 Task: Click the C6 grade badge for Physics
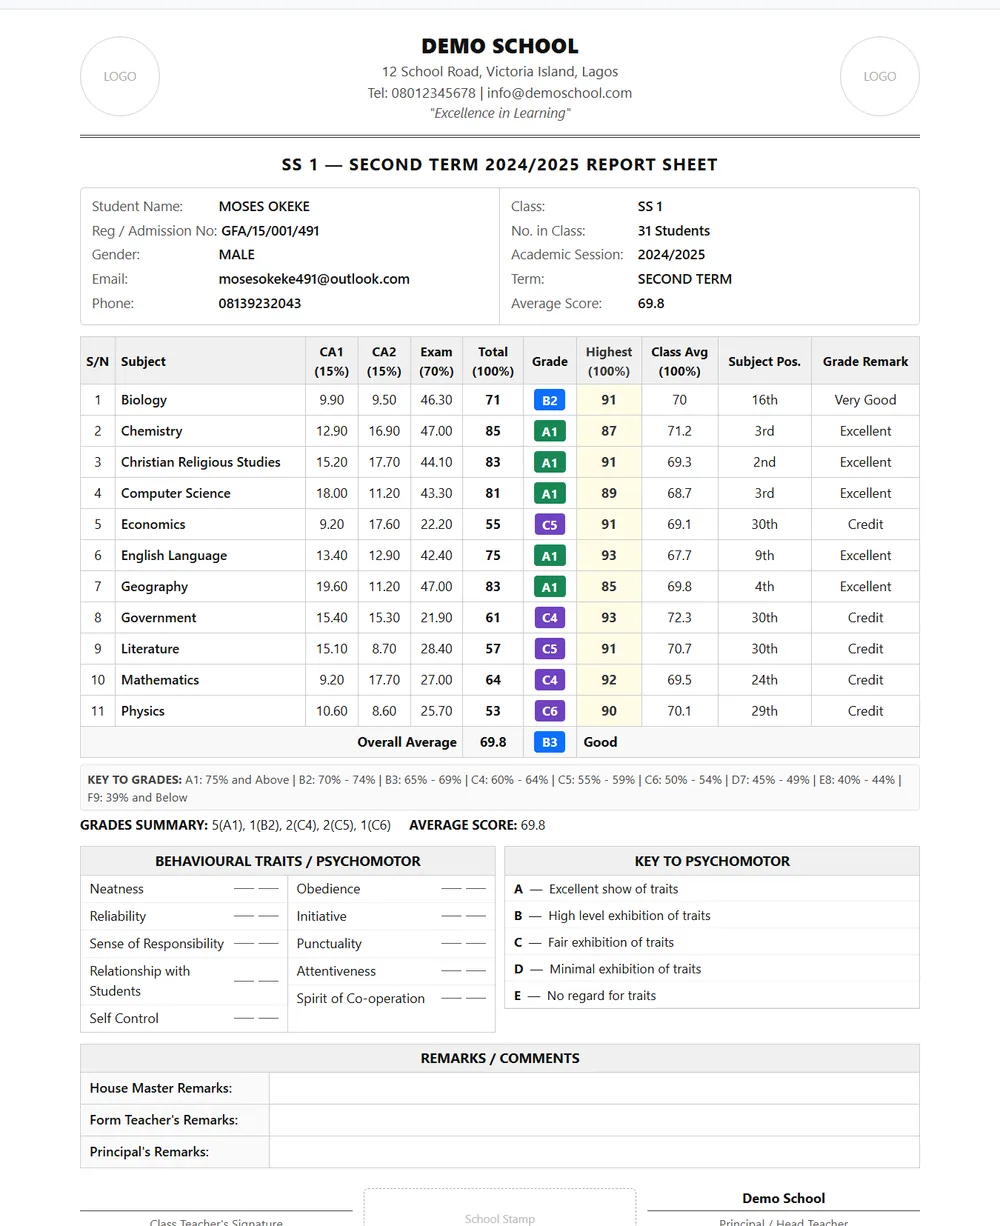tap(550, 711)
